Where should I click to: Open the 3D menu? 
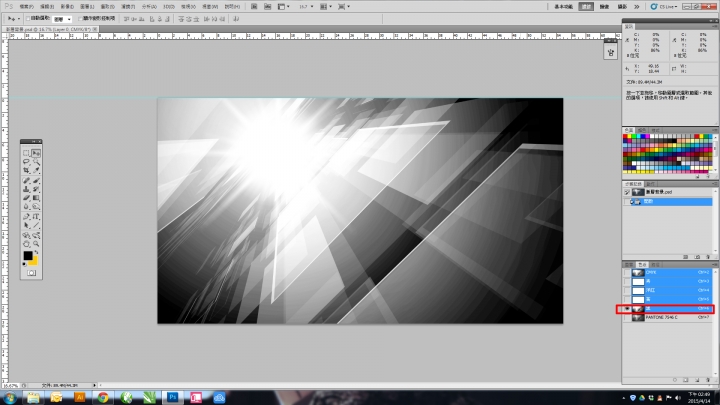(169, 6)
